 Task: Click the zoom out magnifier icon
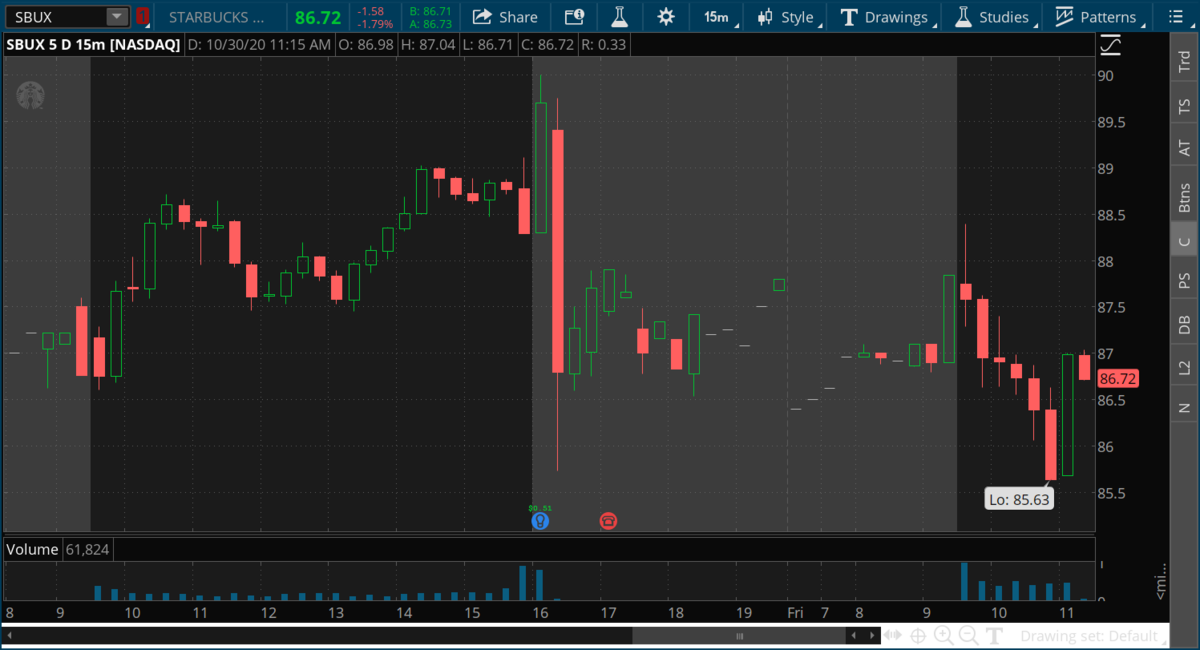(x=968, y=635)
